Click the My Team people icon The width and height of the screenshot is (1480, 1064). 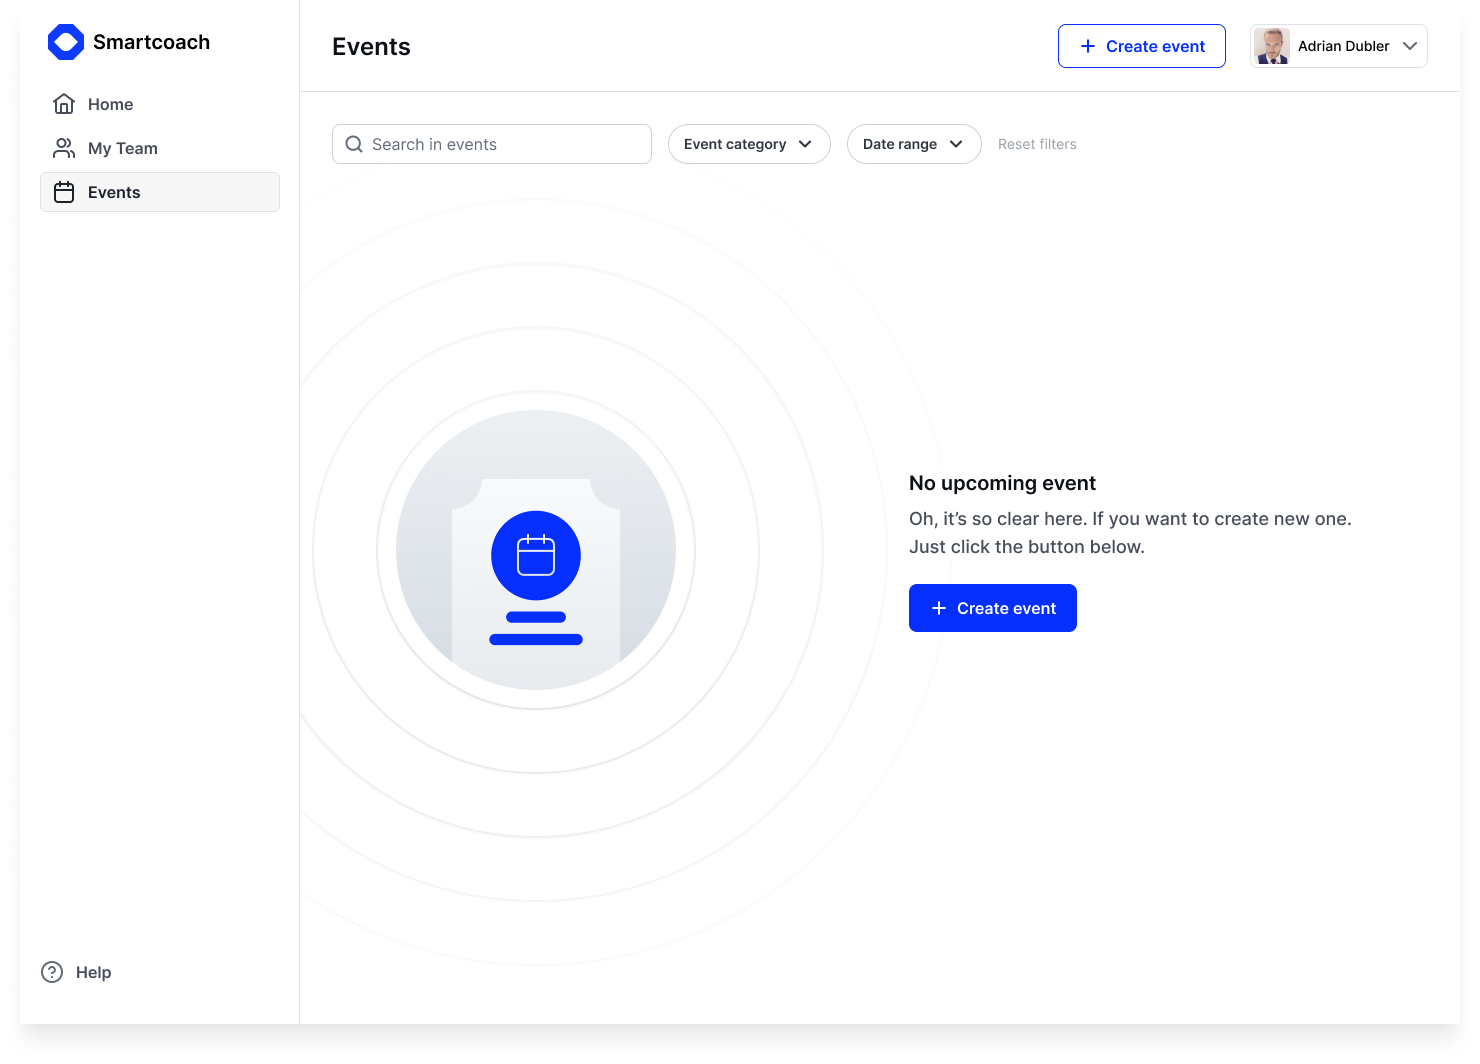(64, 148)
